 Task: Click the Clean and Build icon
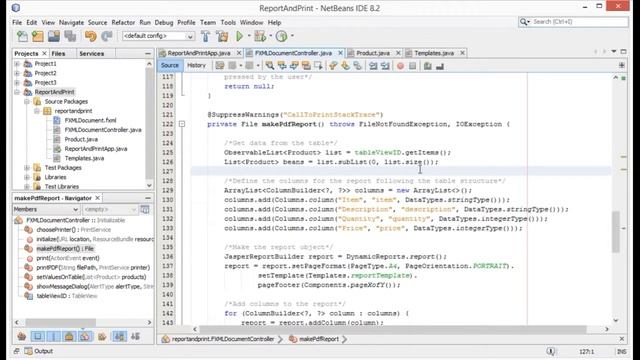point(222,36)
